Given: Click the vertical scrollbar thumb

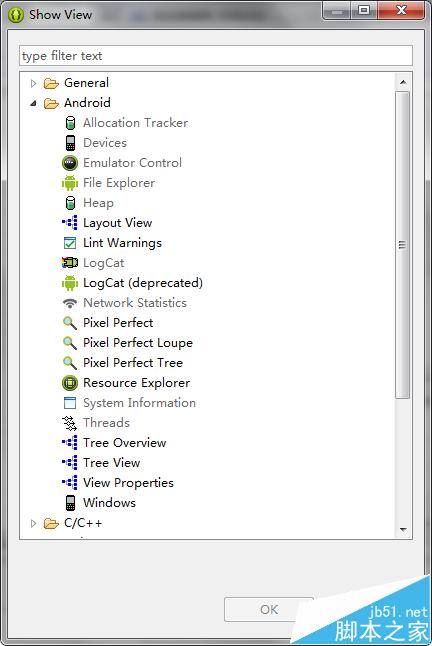Looking at the screenshot, I should (x=402, y=245).
